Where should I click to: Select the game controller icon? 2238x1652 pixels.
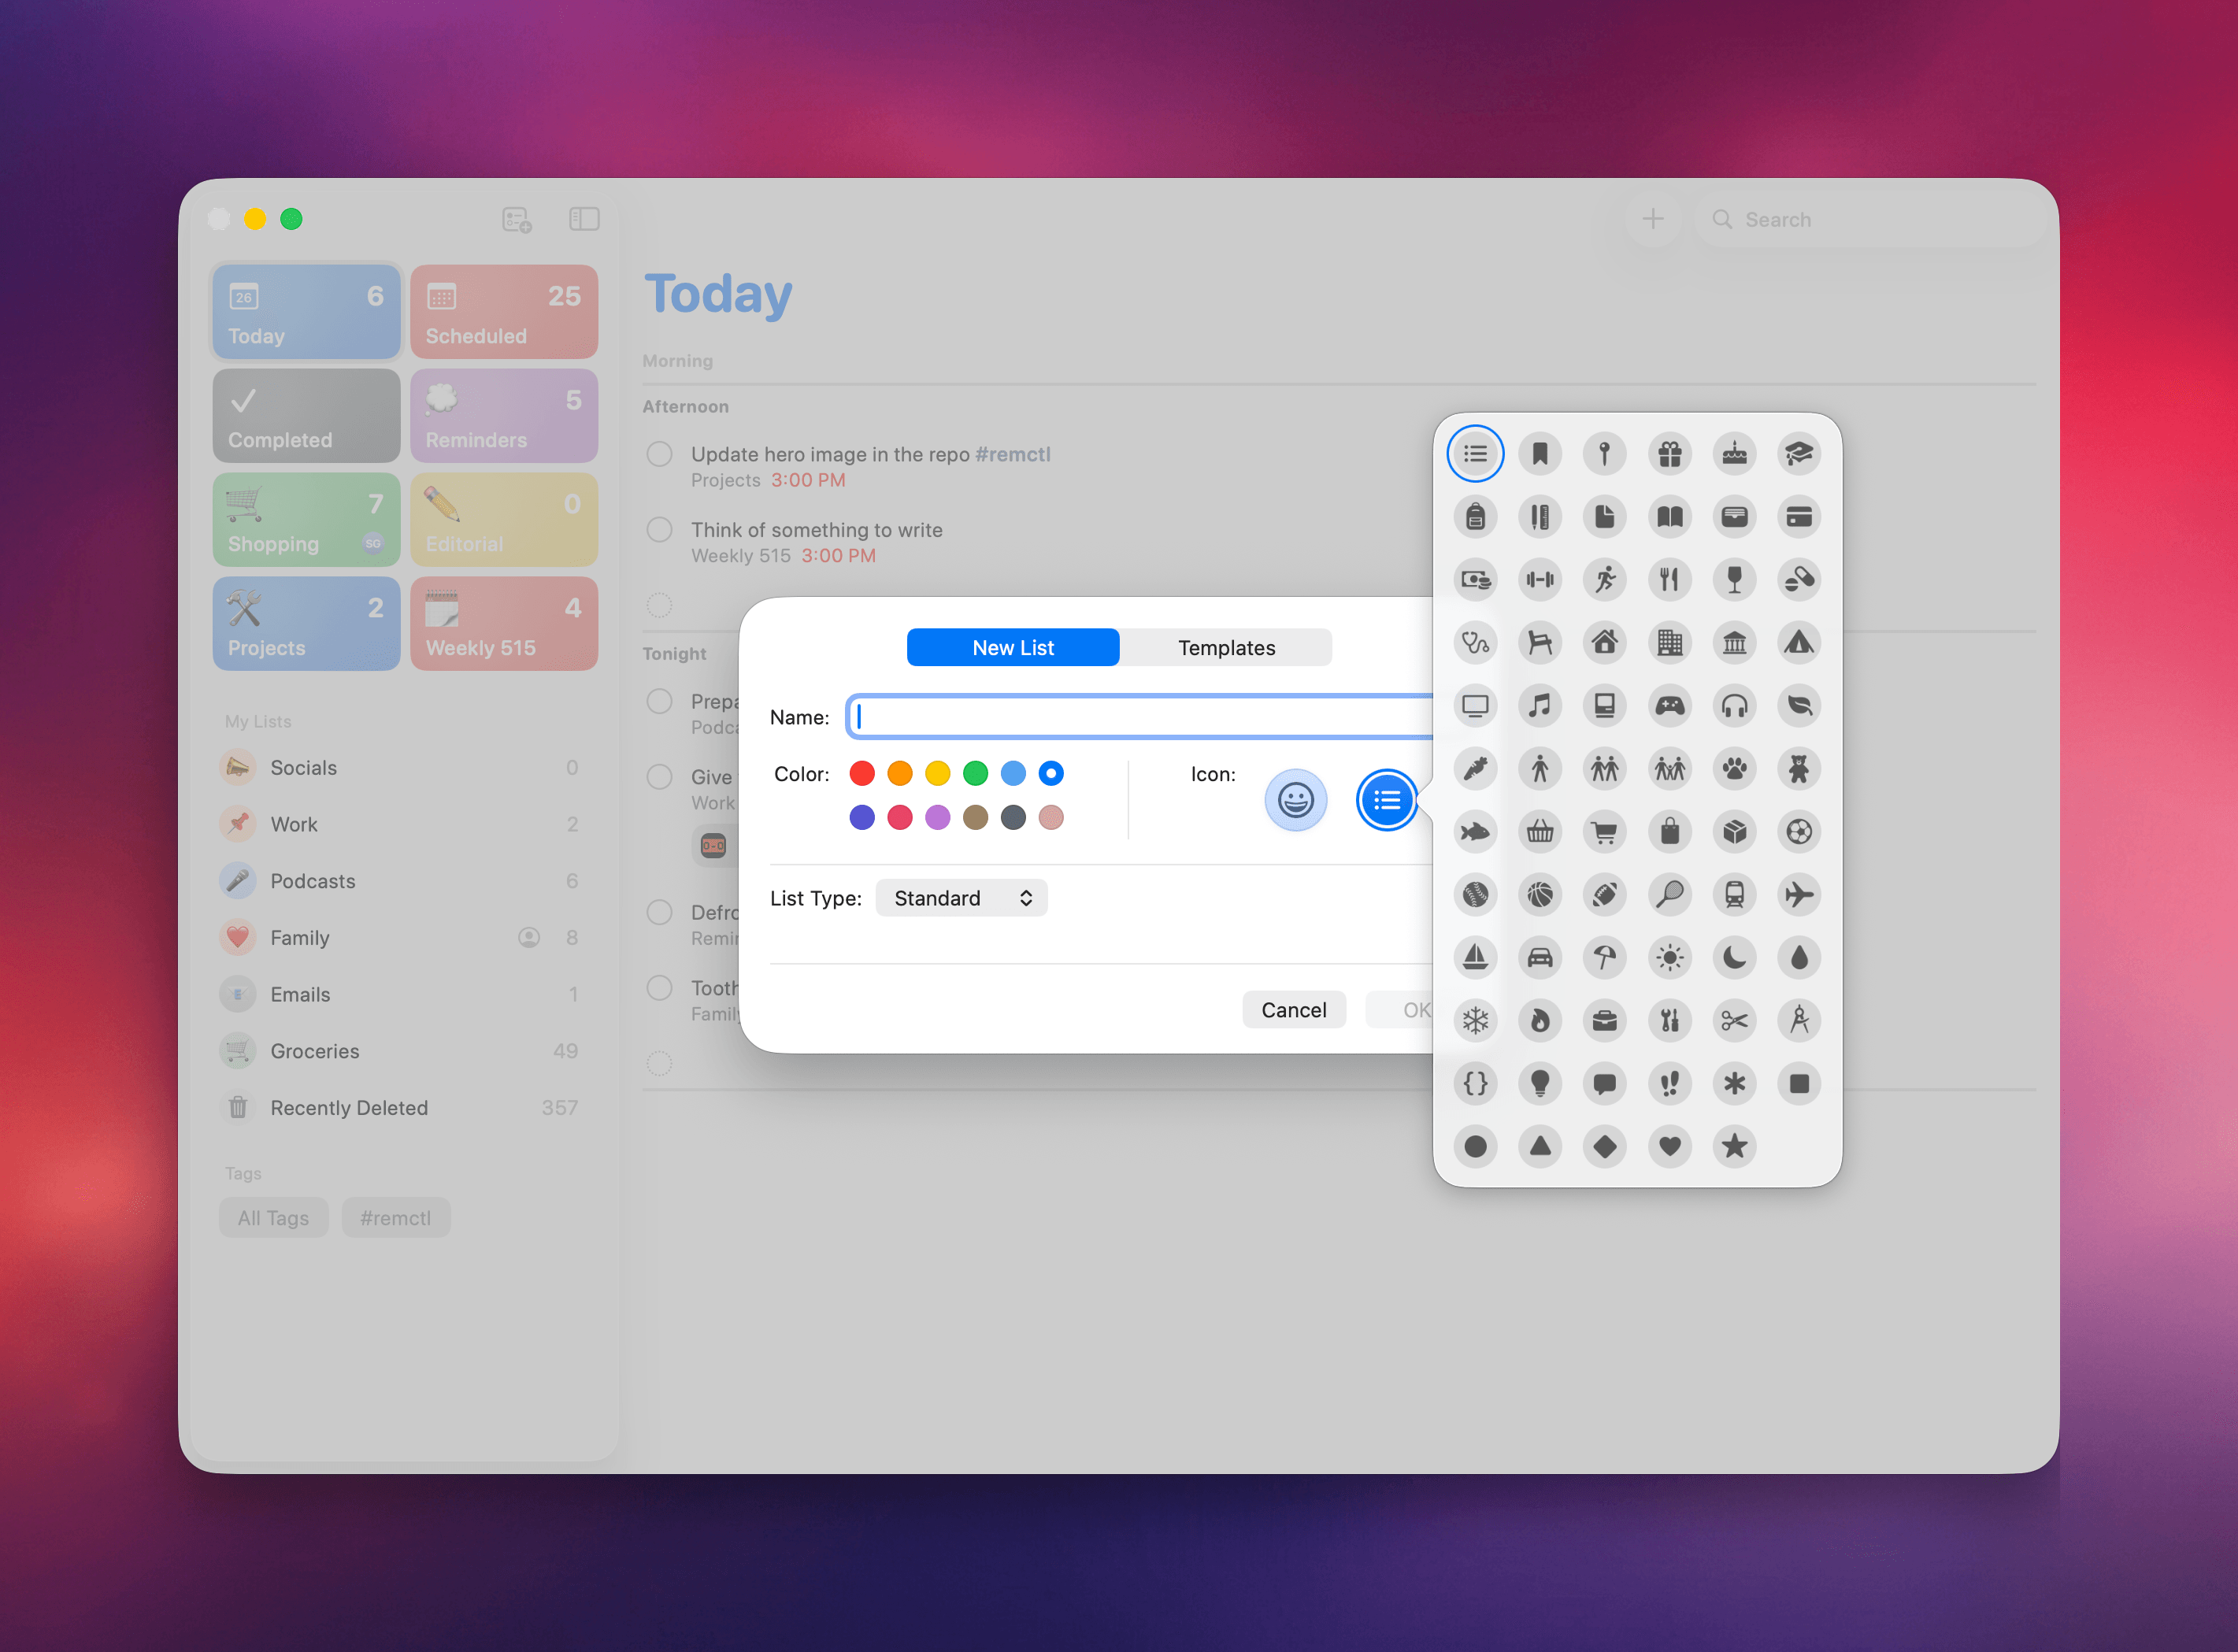point(1670,706)
